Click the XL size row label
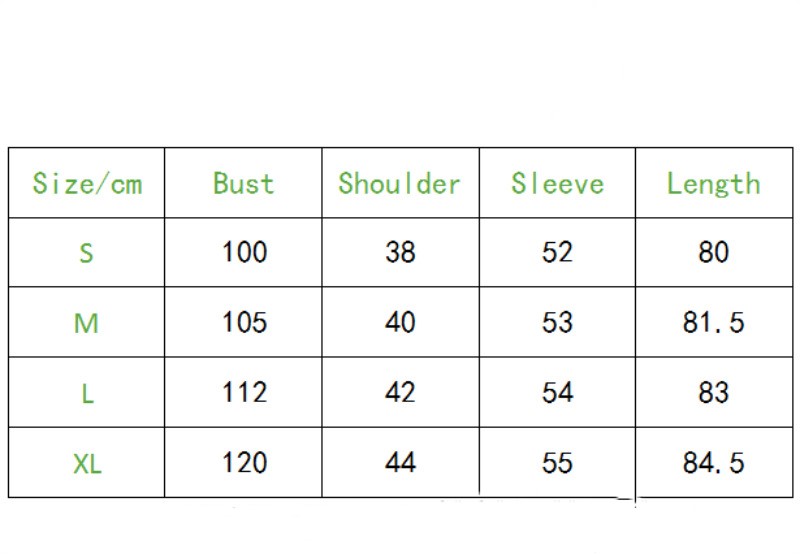This screenshot has height=554, width=800. tap(87, 463)
